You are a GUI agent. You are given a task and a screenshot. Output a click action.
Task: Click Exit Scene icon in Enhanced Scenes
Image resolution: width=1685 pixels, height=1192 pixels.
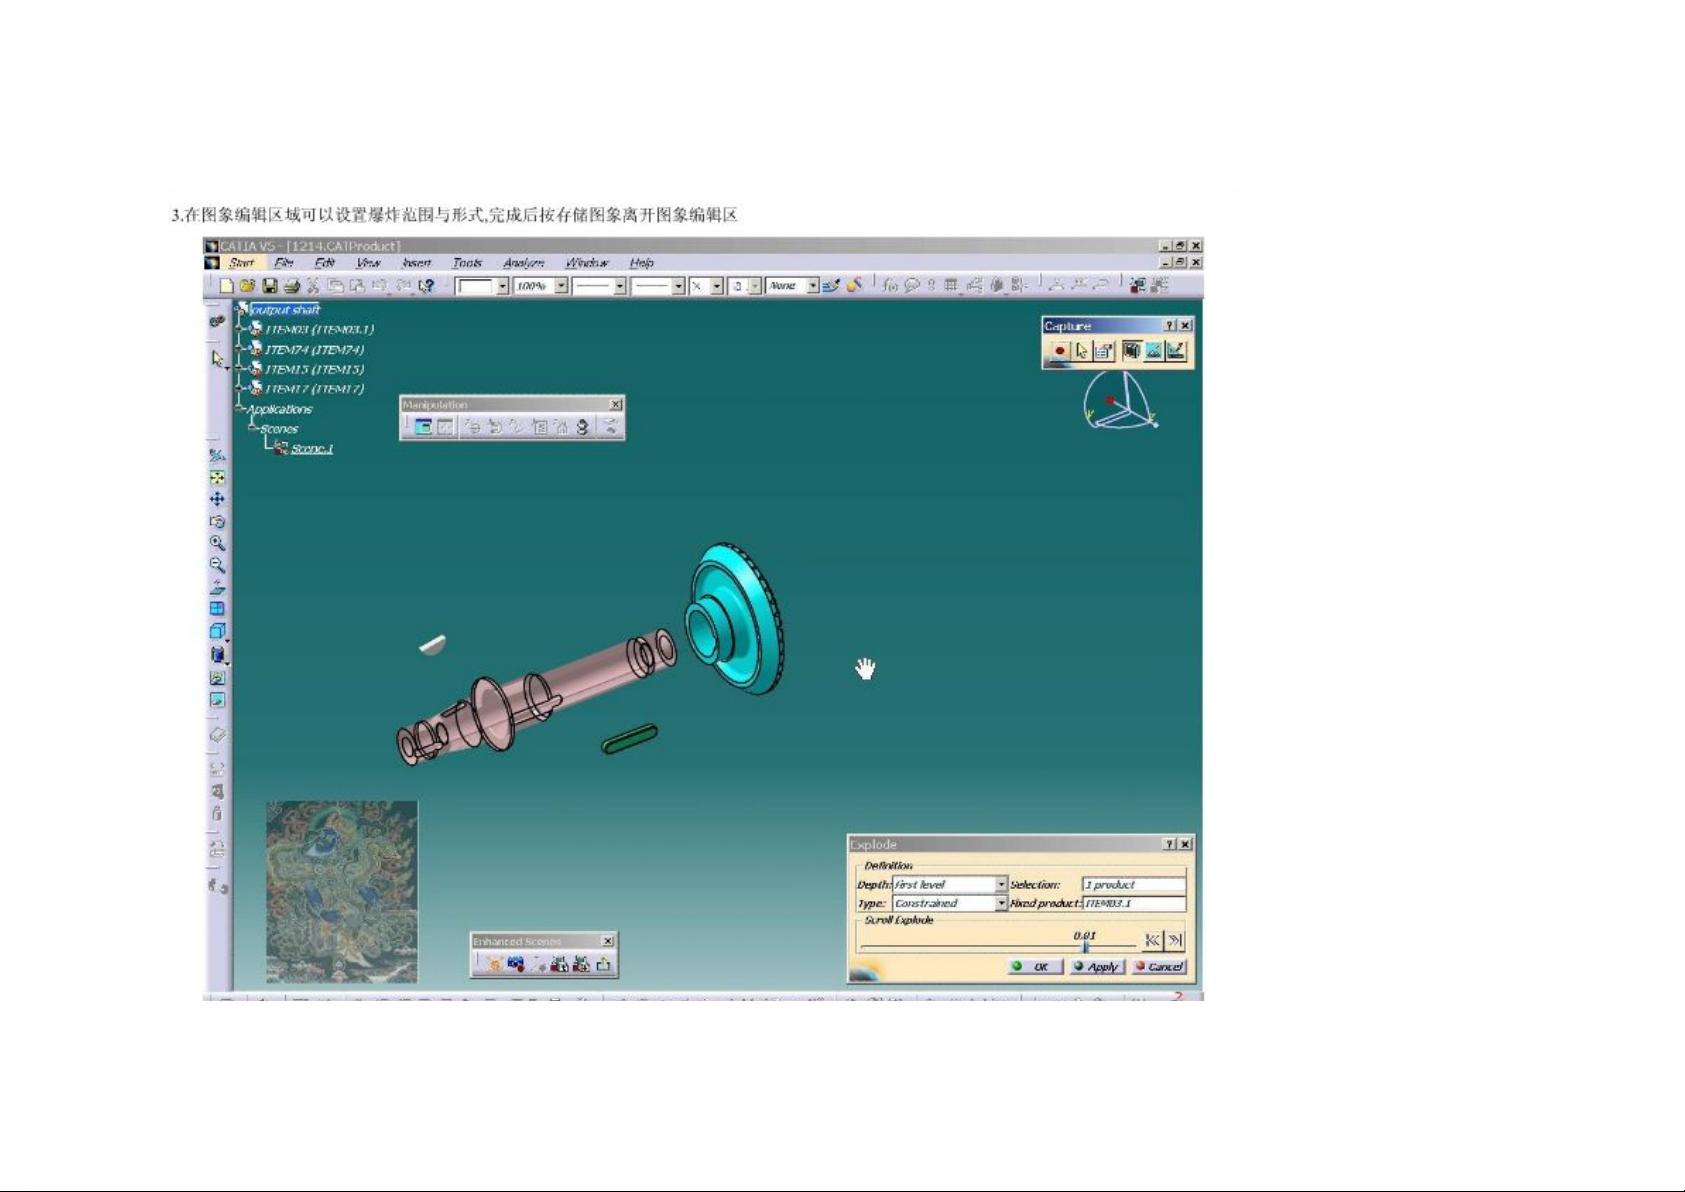pos(603,964)
